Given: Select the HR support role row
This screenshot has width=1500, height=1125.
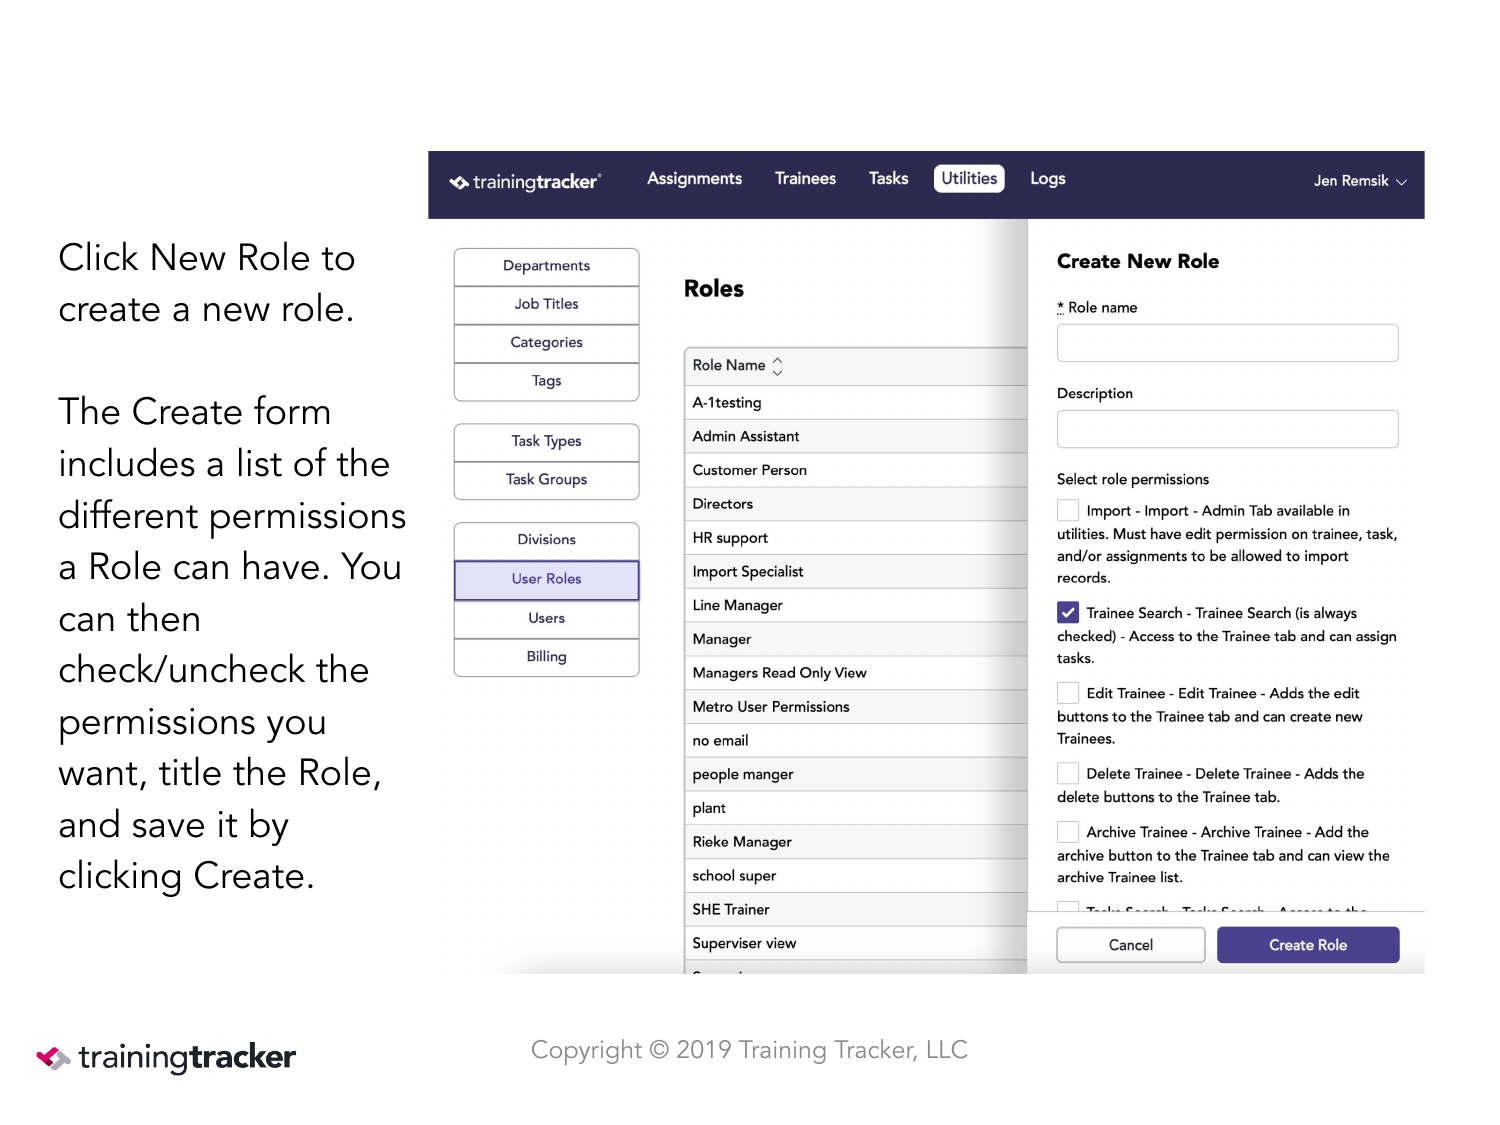Looking at the screenshot, I should [x=856, y=538].
